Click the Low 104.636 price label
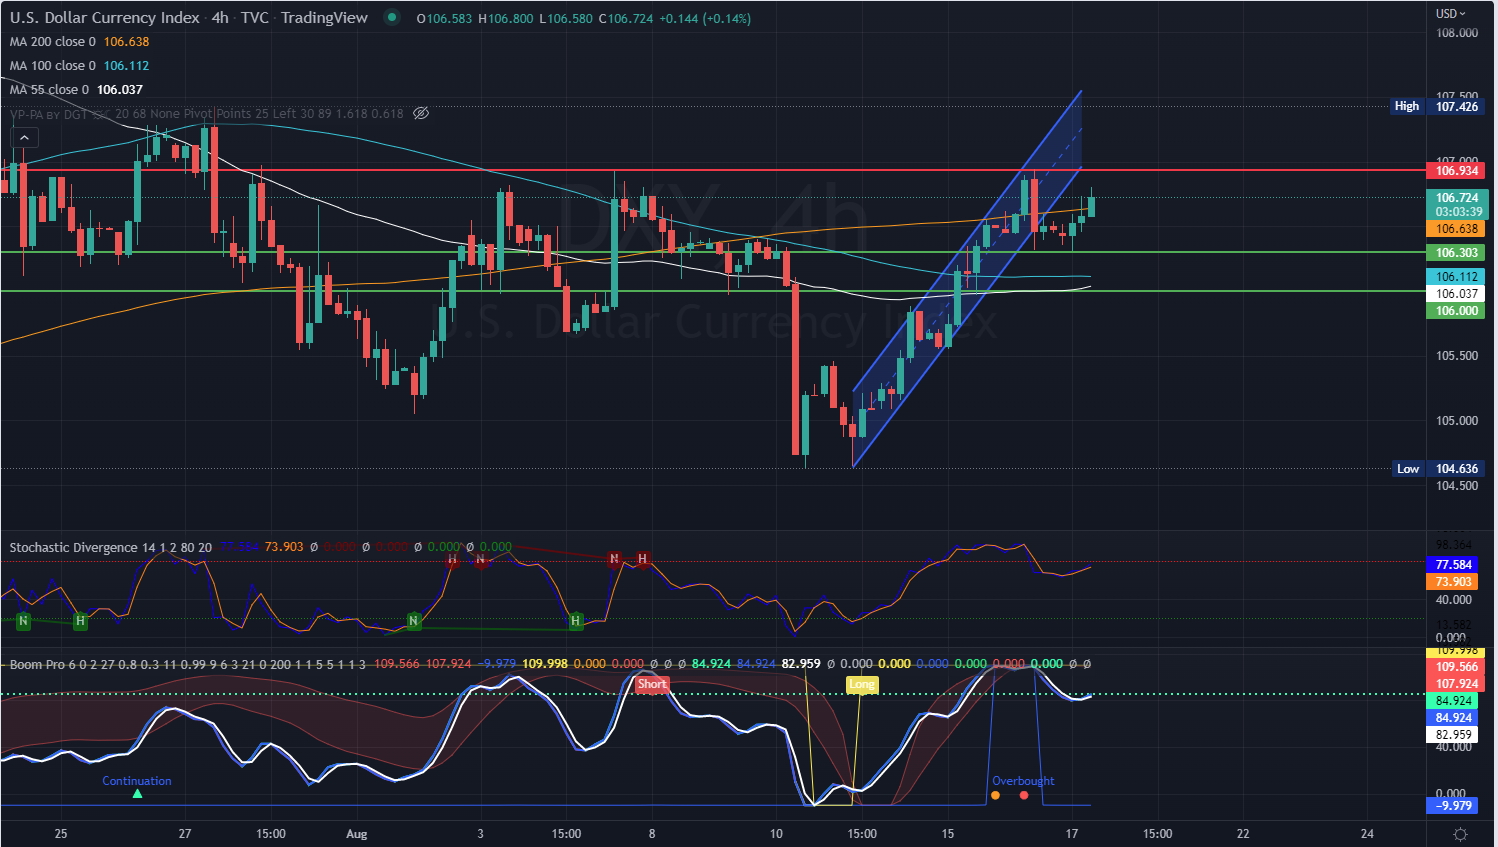The image size is (1498, 847). [1437, 468]
